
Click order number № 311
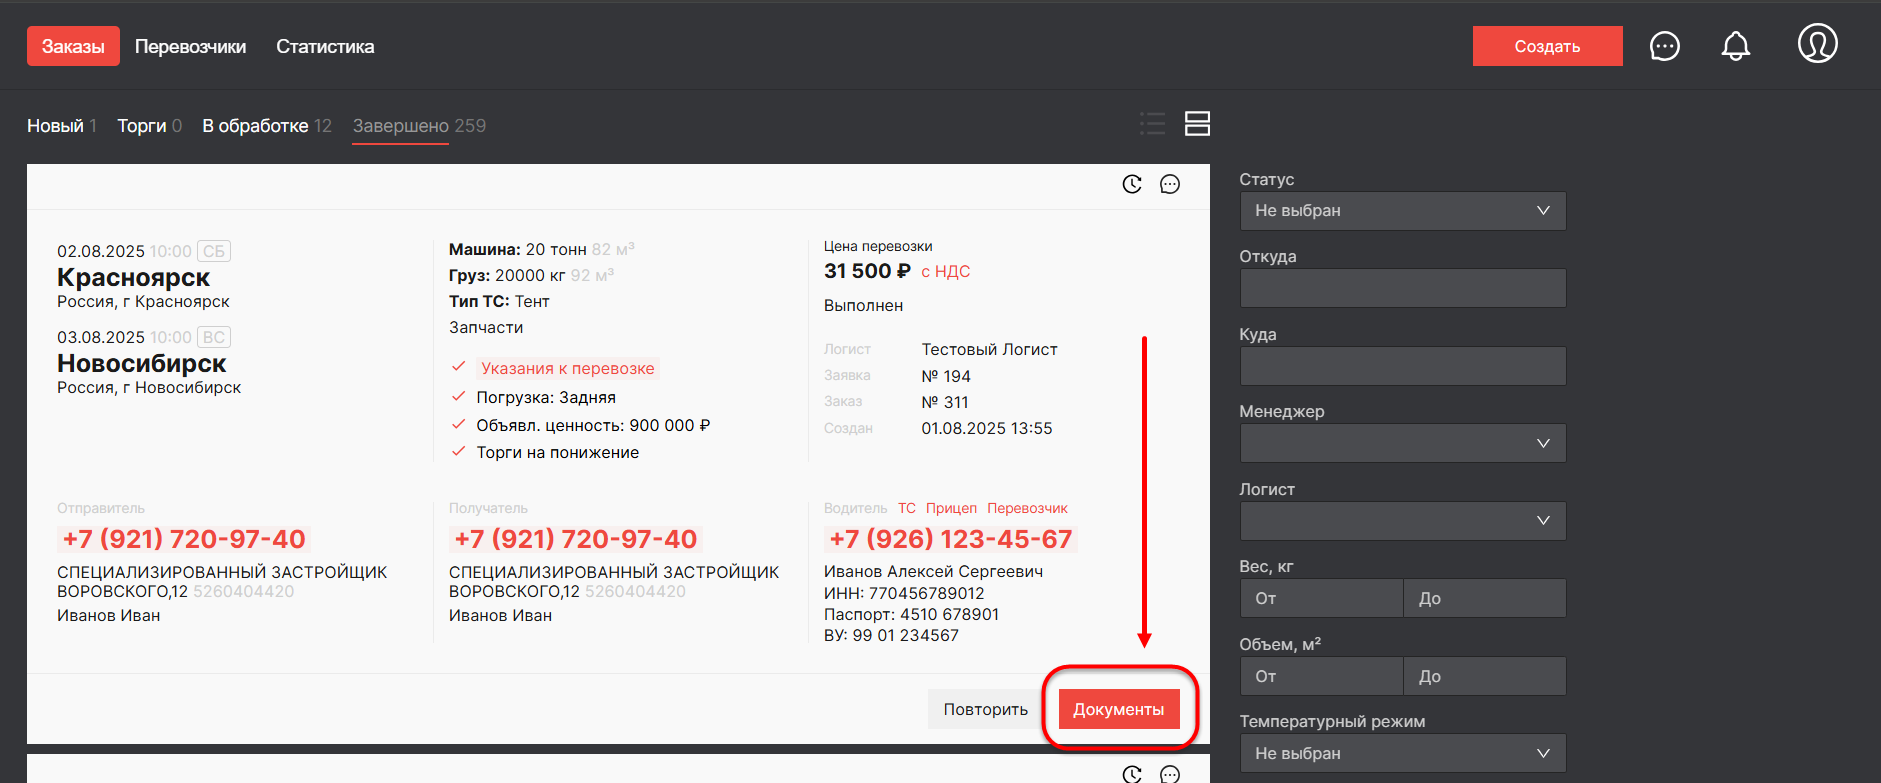(945, 402)
